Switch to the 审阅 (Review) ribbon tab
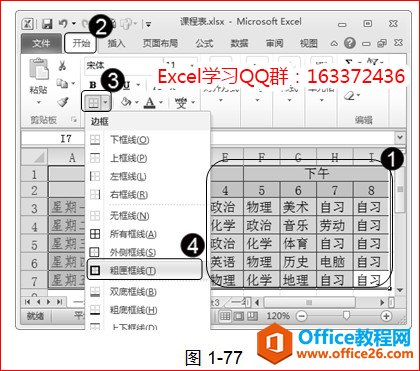Image resolution: width=420 pixels, height=371 pixels. click(274, 43)
